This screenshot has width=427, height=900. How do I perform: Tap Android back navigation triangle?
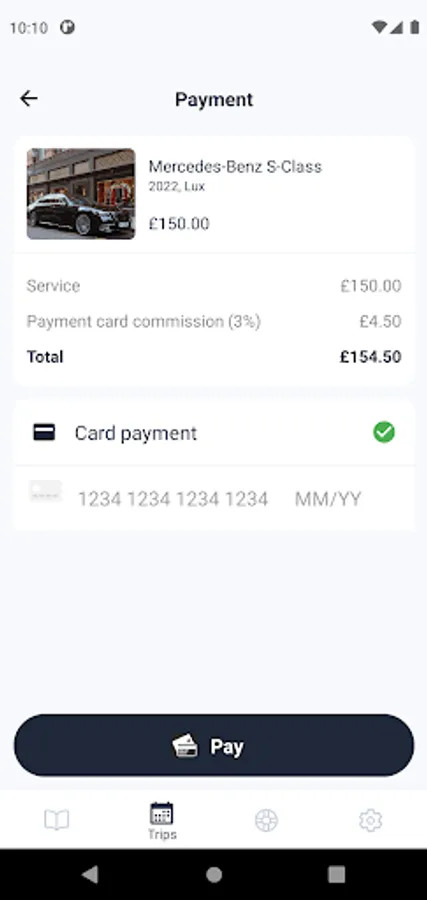(x=90, y=874)
